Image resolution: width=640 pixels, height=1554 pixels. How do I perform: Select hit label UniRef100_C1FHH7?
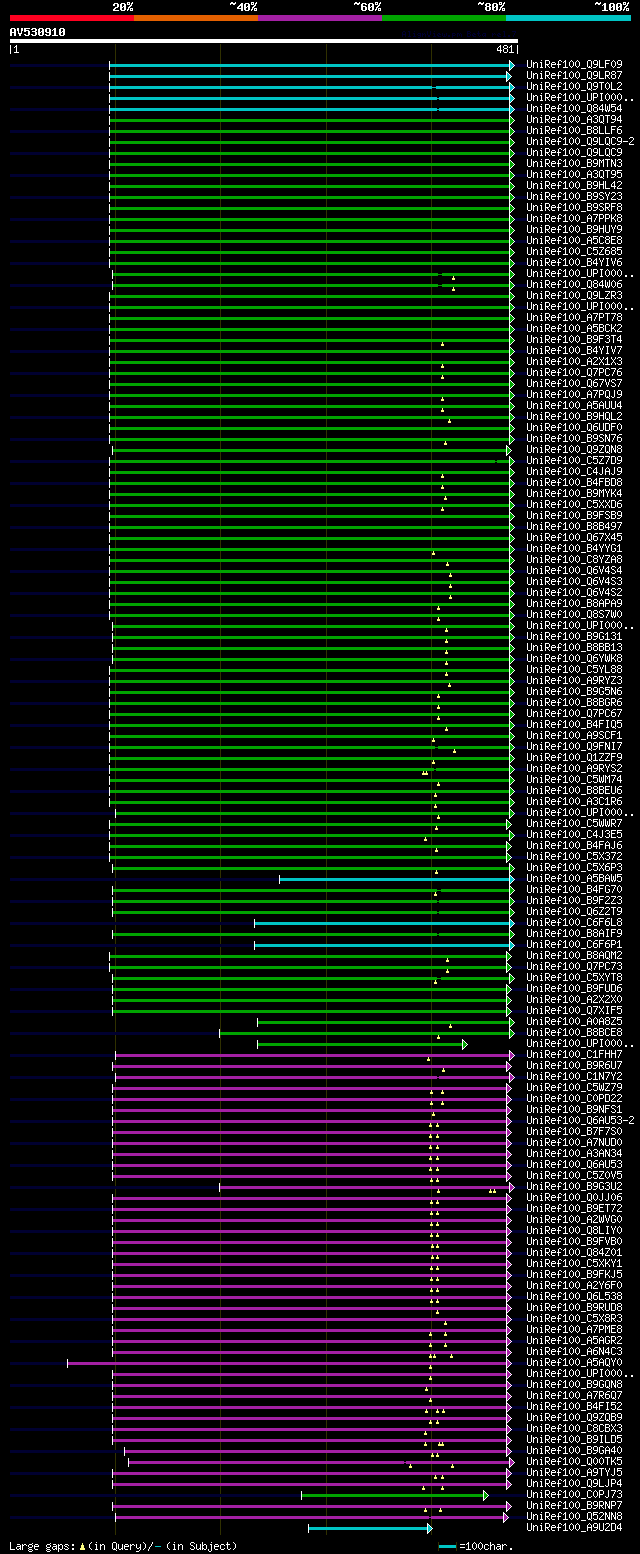[x=574, y=1054]
